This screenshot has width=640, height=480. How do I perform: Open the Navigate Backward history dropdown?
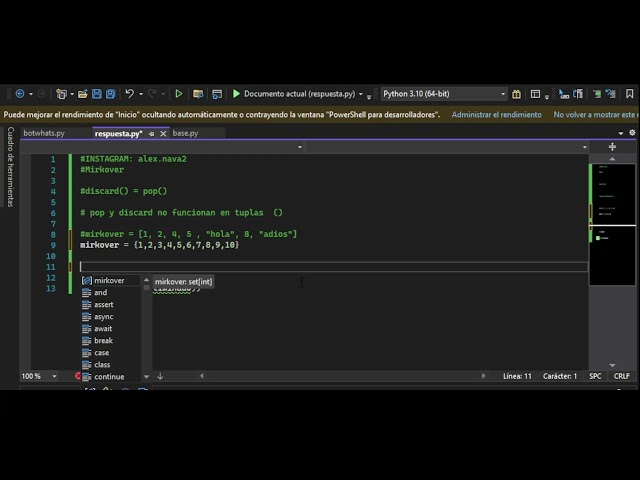pos(31,94)
